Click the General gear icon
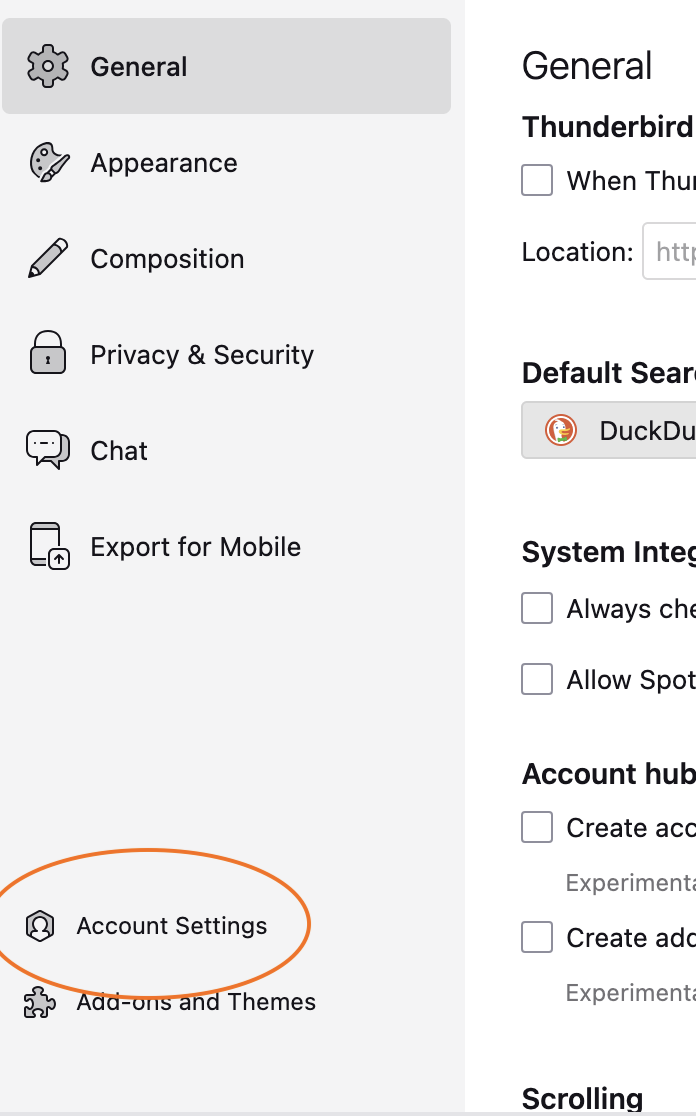 click(48, 67)
